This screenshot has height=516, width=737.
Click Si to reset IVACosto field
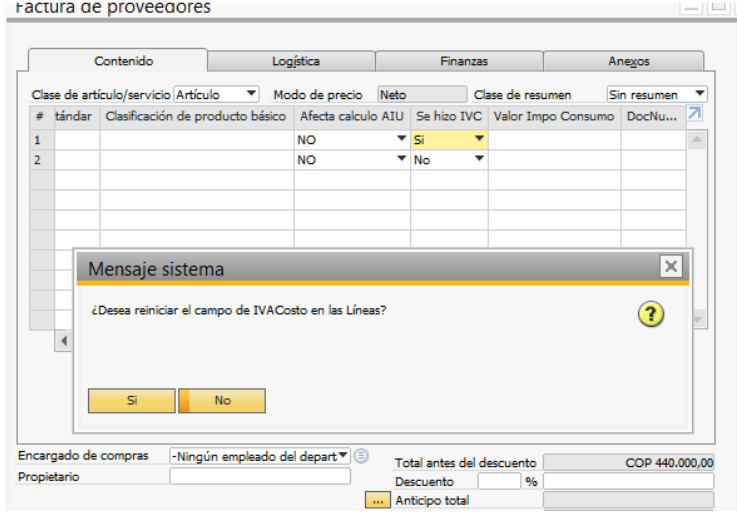pyautogui.click(x=131, y=400)
